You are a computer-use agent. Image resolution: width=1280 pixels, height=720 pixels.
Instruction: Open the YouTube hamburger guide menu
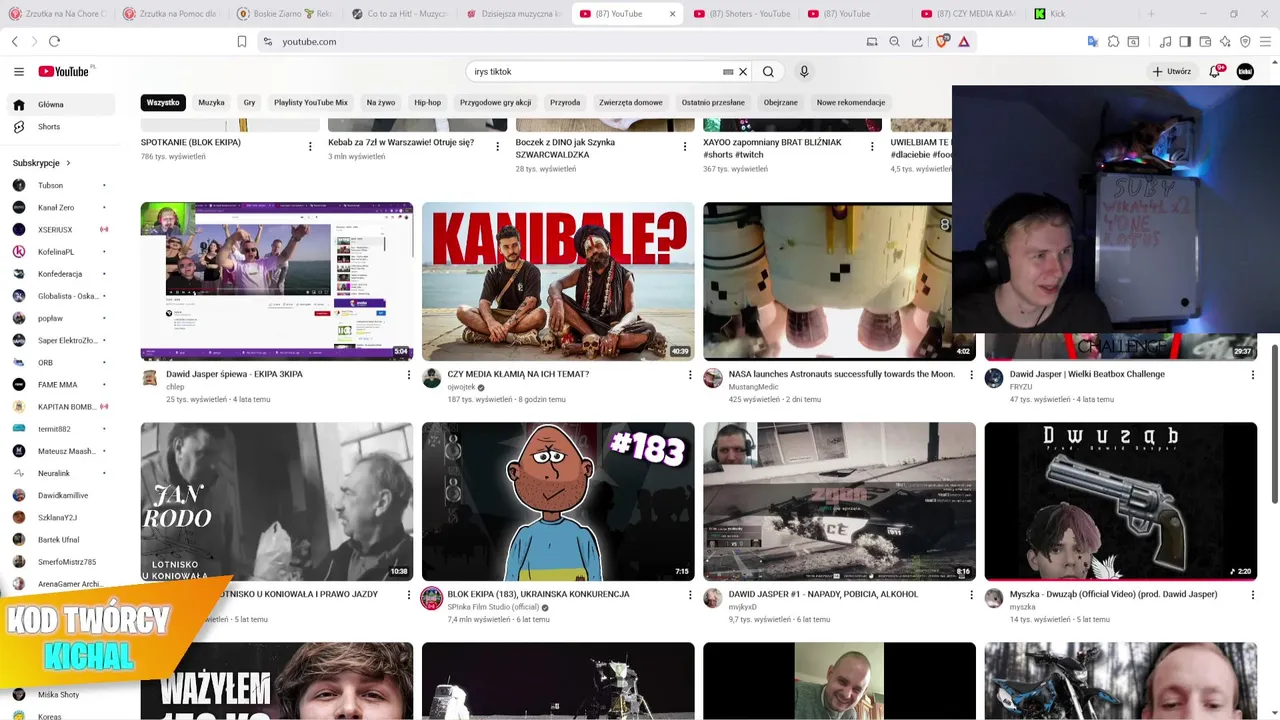[x=19, y=71]
